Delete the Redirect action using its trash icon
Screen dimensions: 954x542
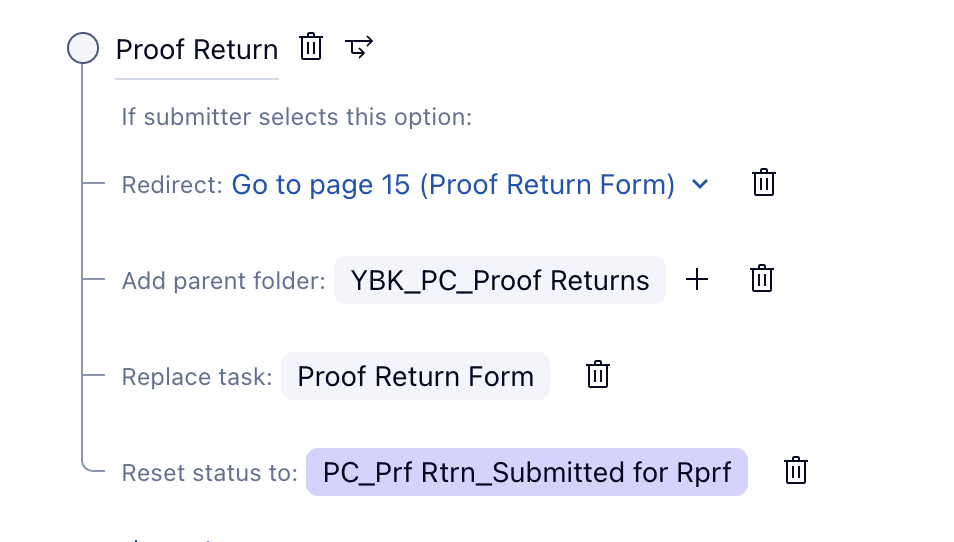[x=764, y=183]
